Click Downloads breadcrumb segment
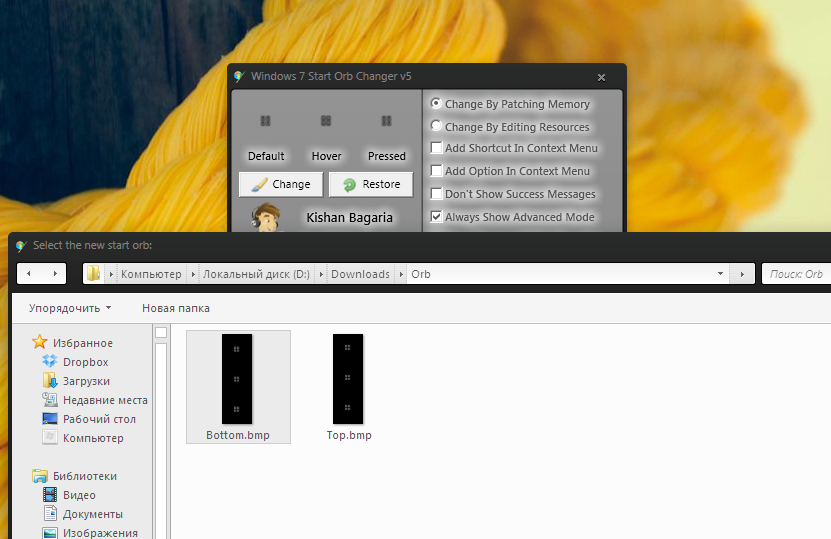Screen dimensions: 831x539 pyautogui.click(x=360, y=274)
